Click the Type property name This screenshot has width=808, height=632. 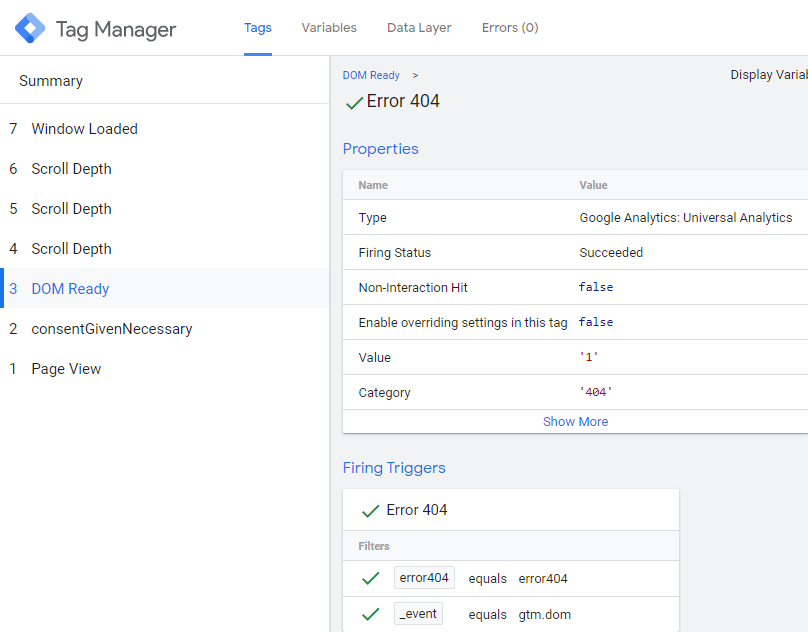[373, 218]
